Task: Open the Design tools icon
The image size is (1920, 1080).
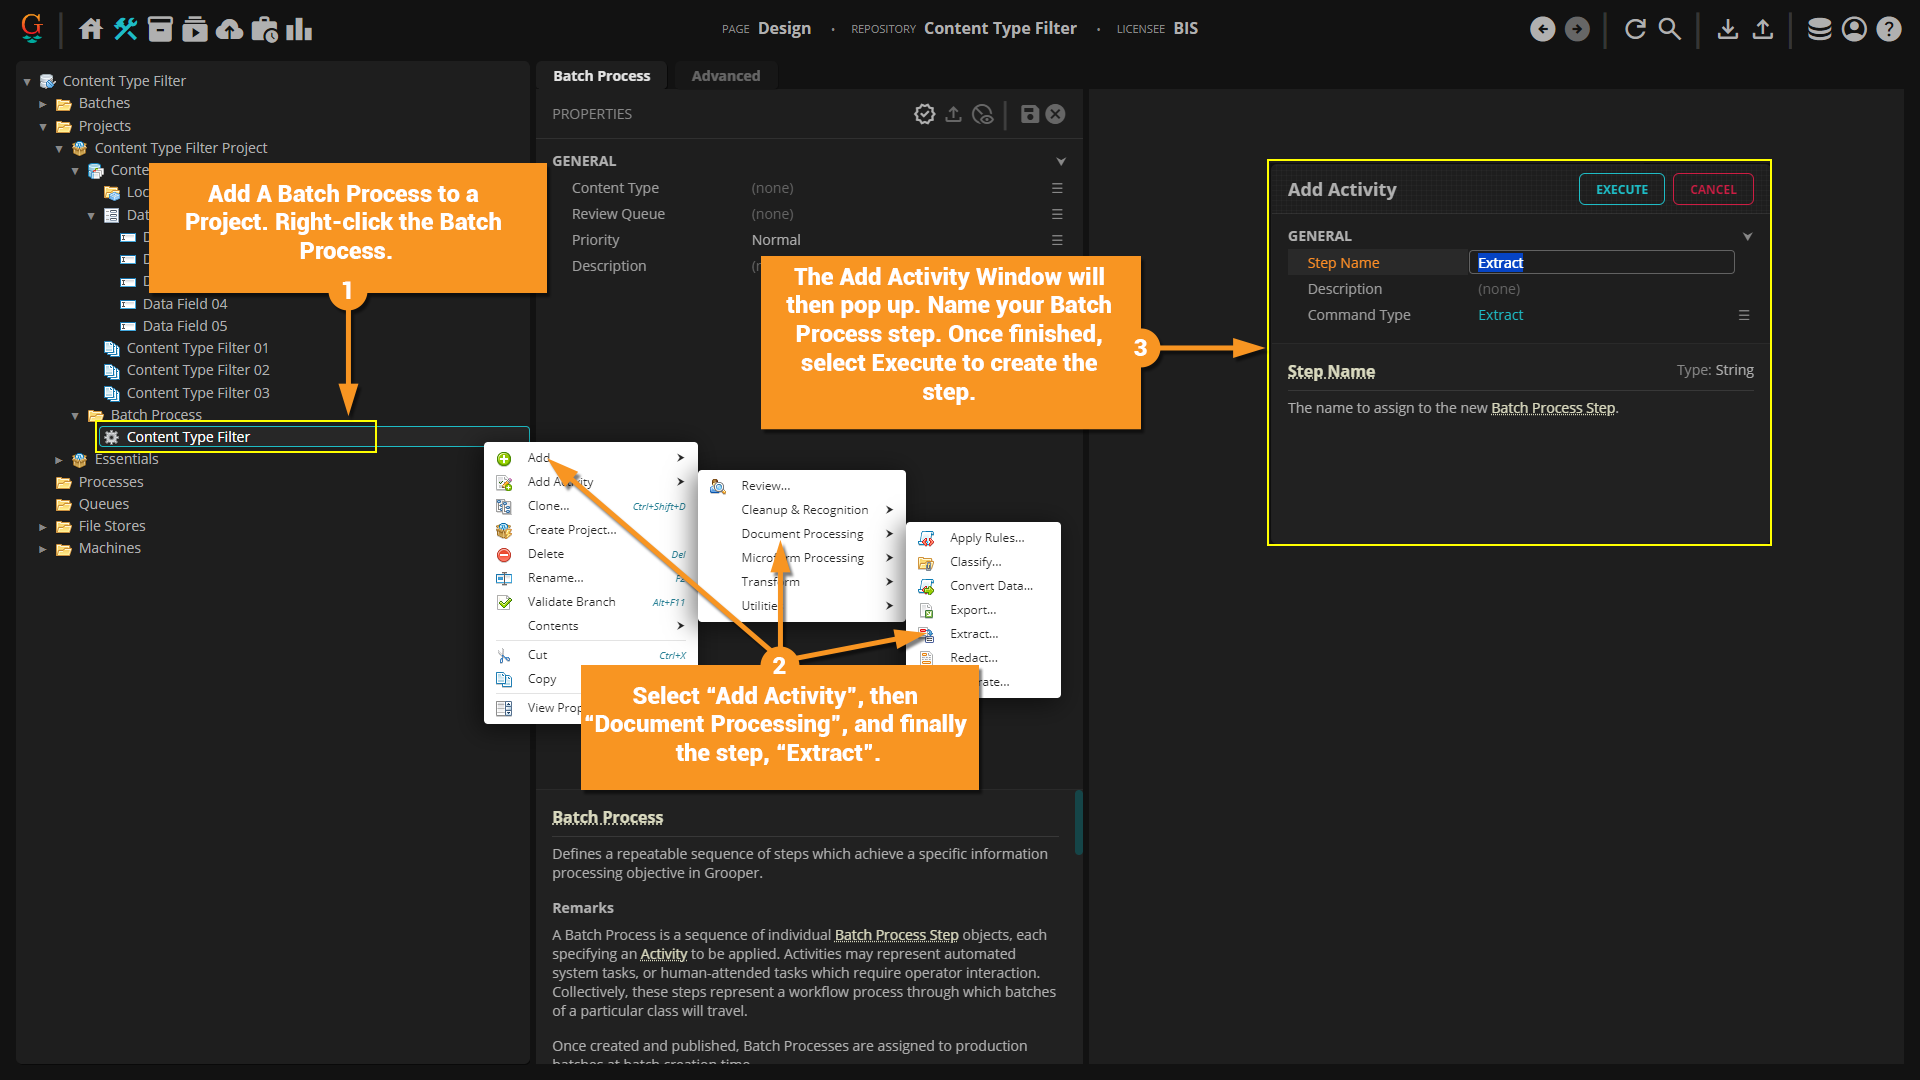Action: [x=126, y=29]
